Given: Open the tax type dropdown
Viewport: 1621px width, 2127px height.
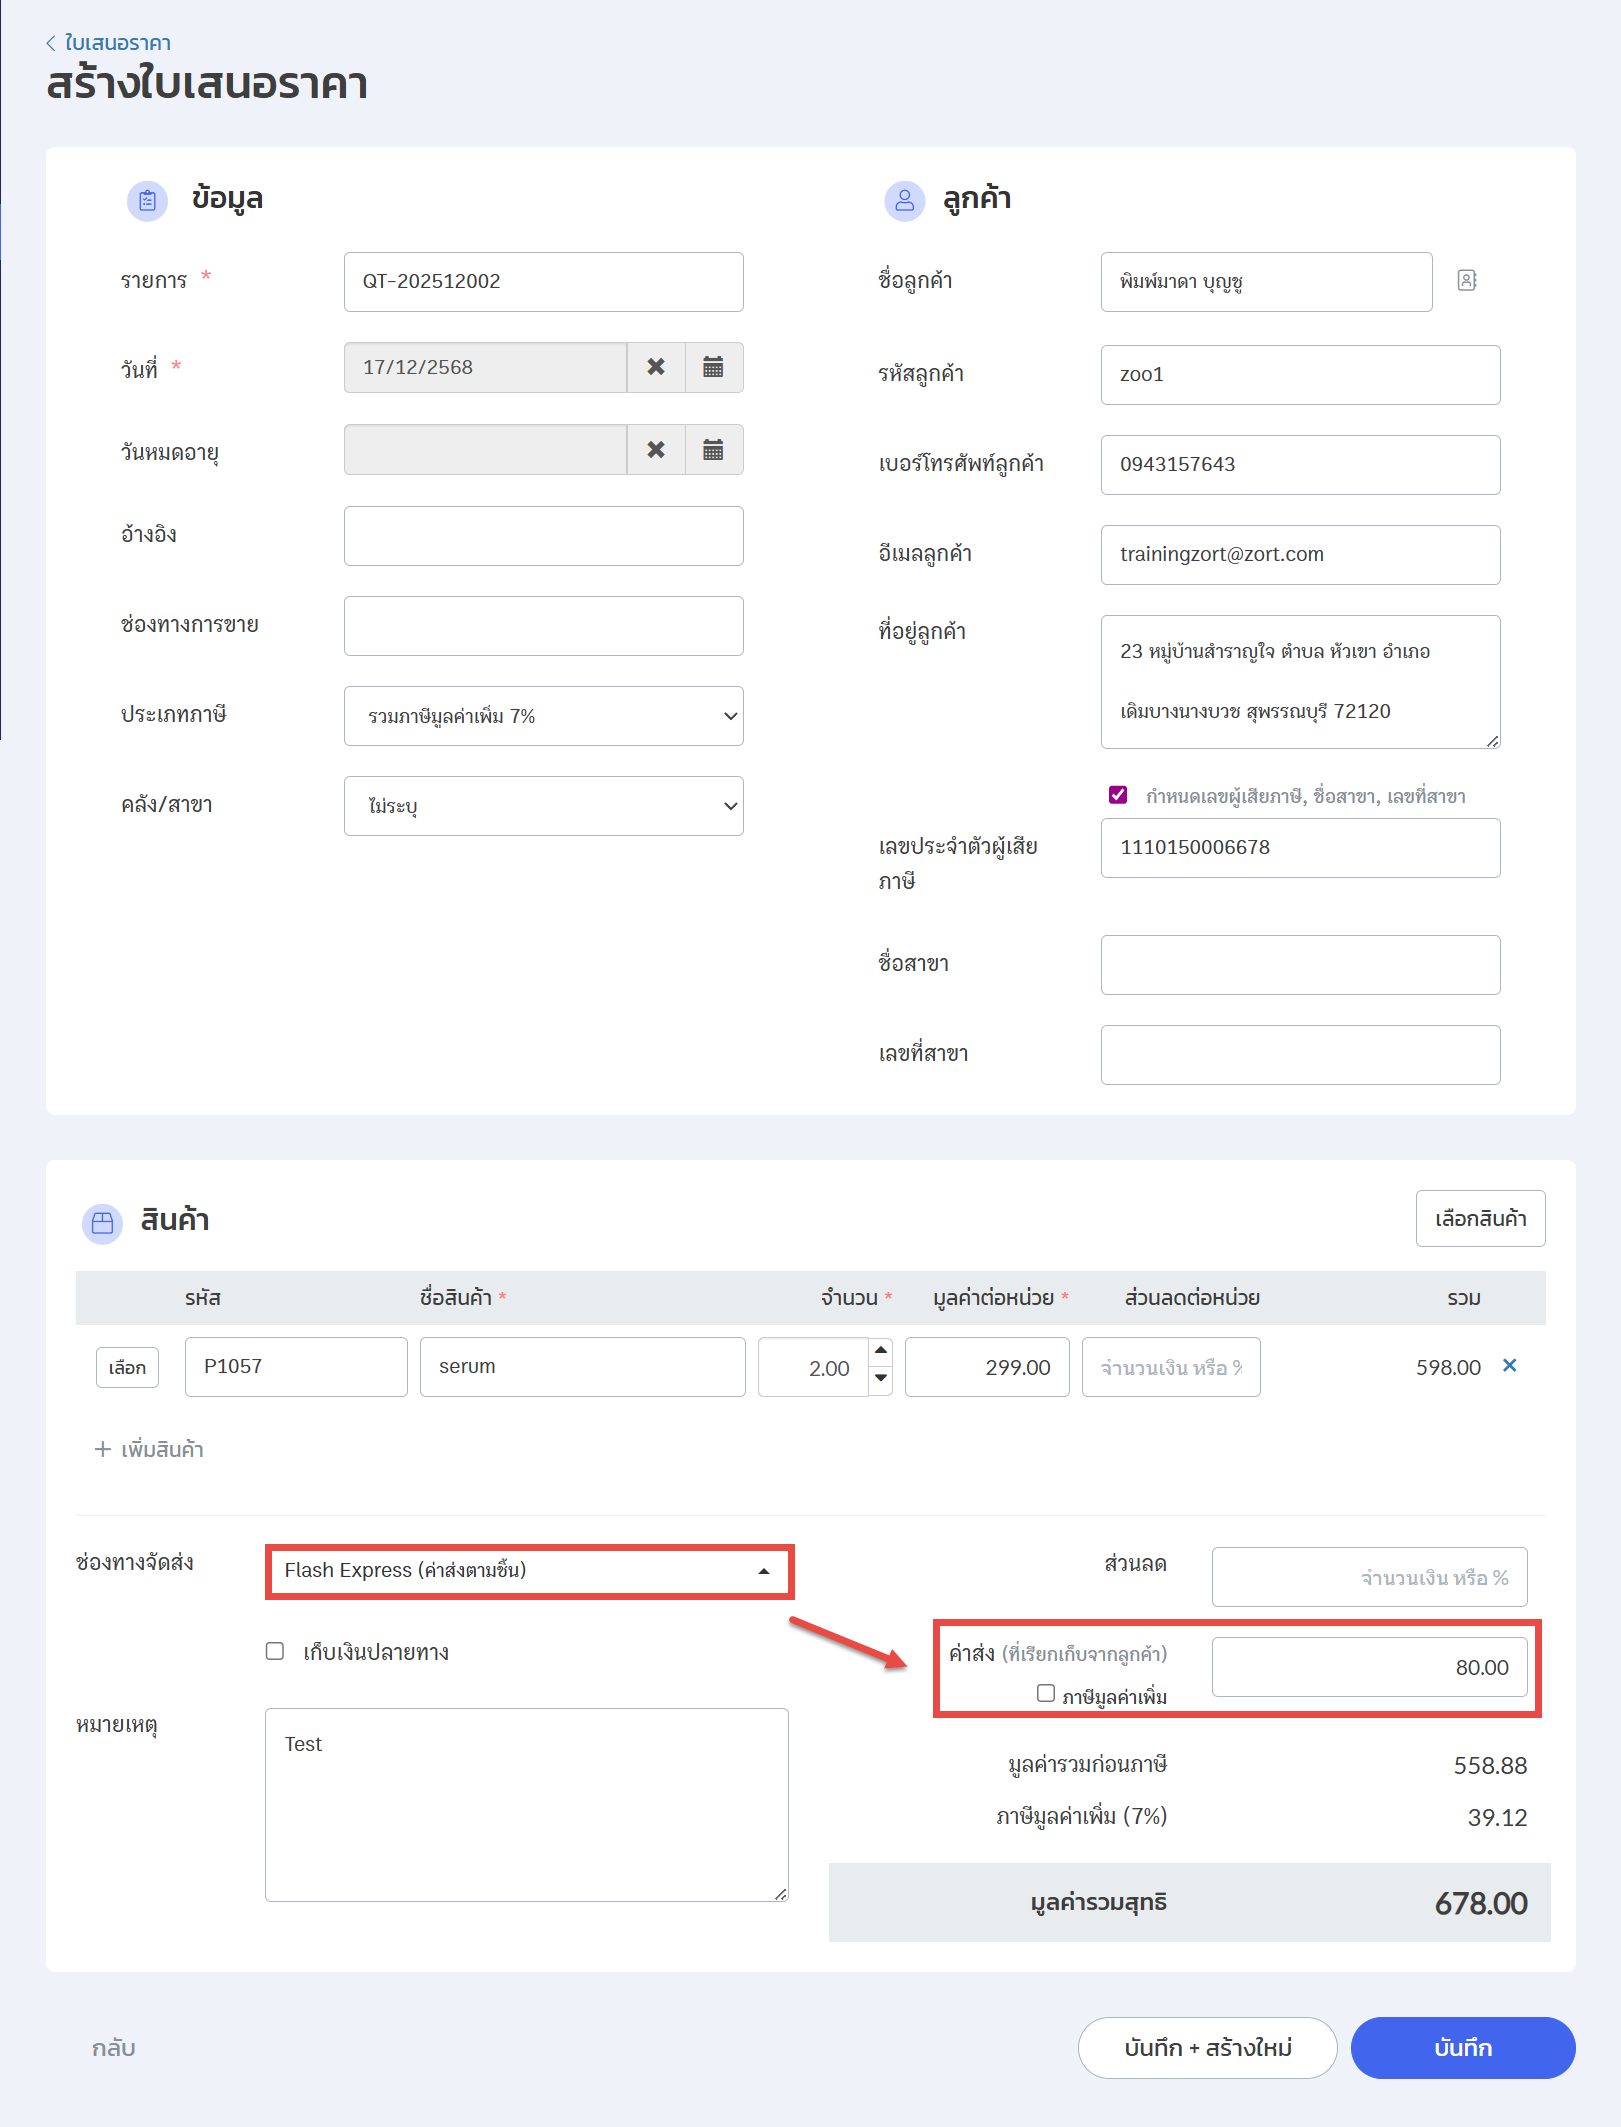Looking at the screenshot, I should coord(543,716).
